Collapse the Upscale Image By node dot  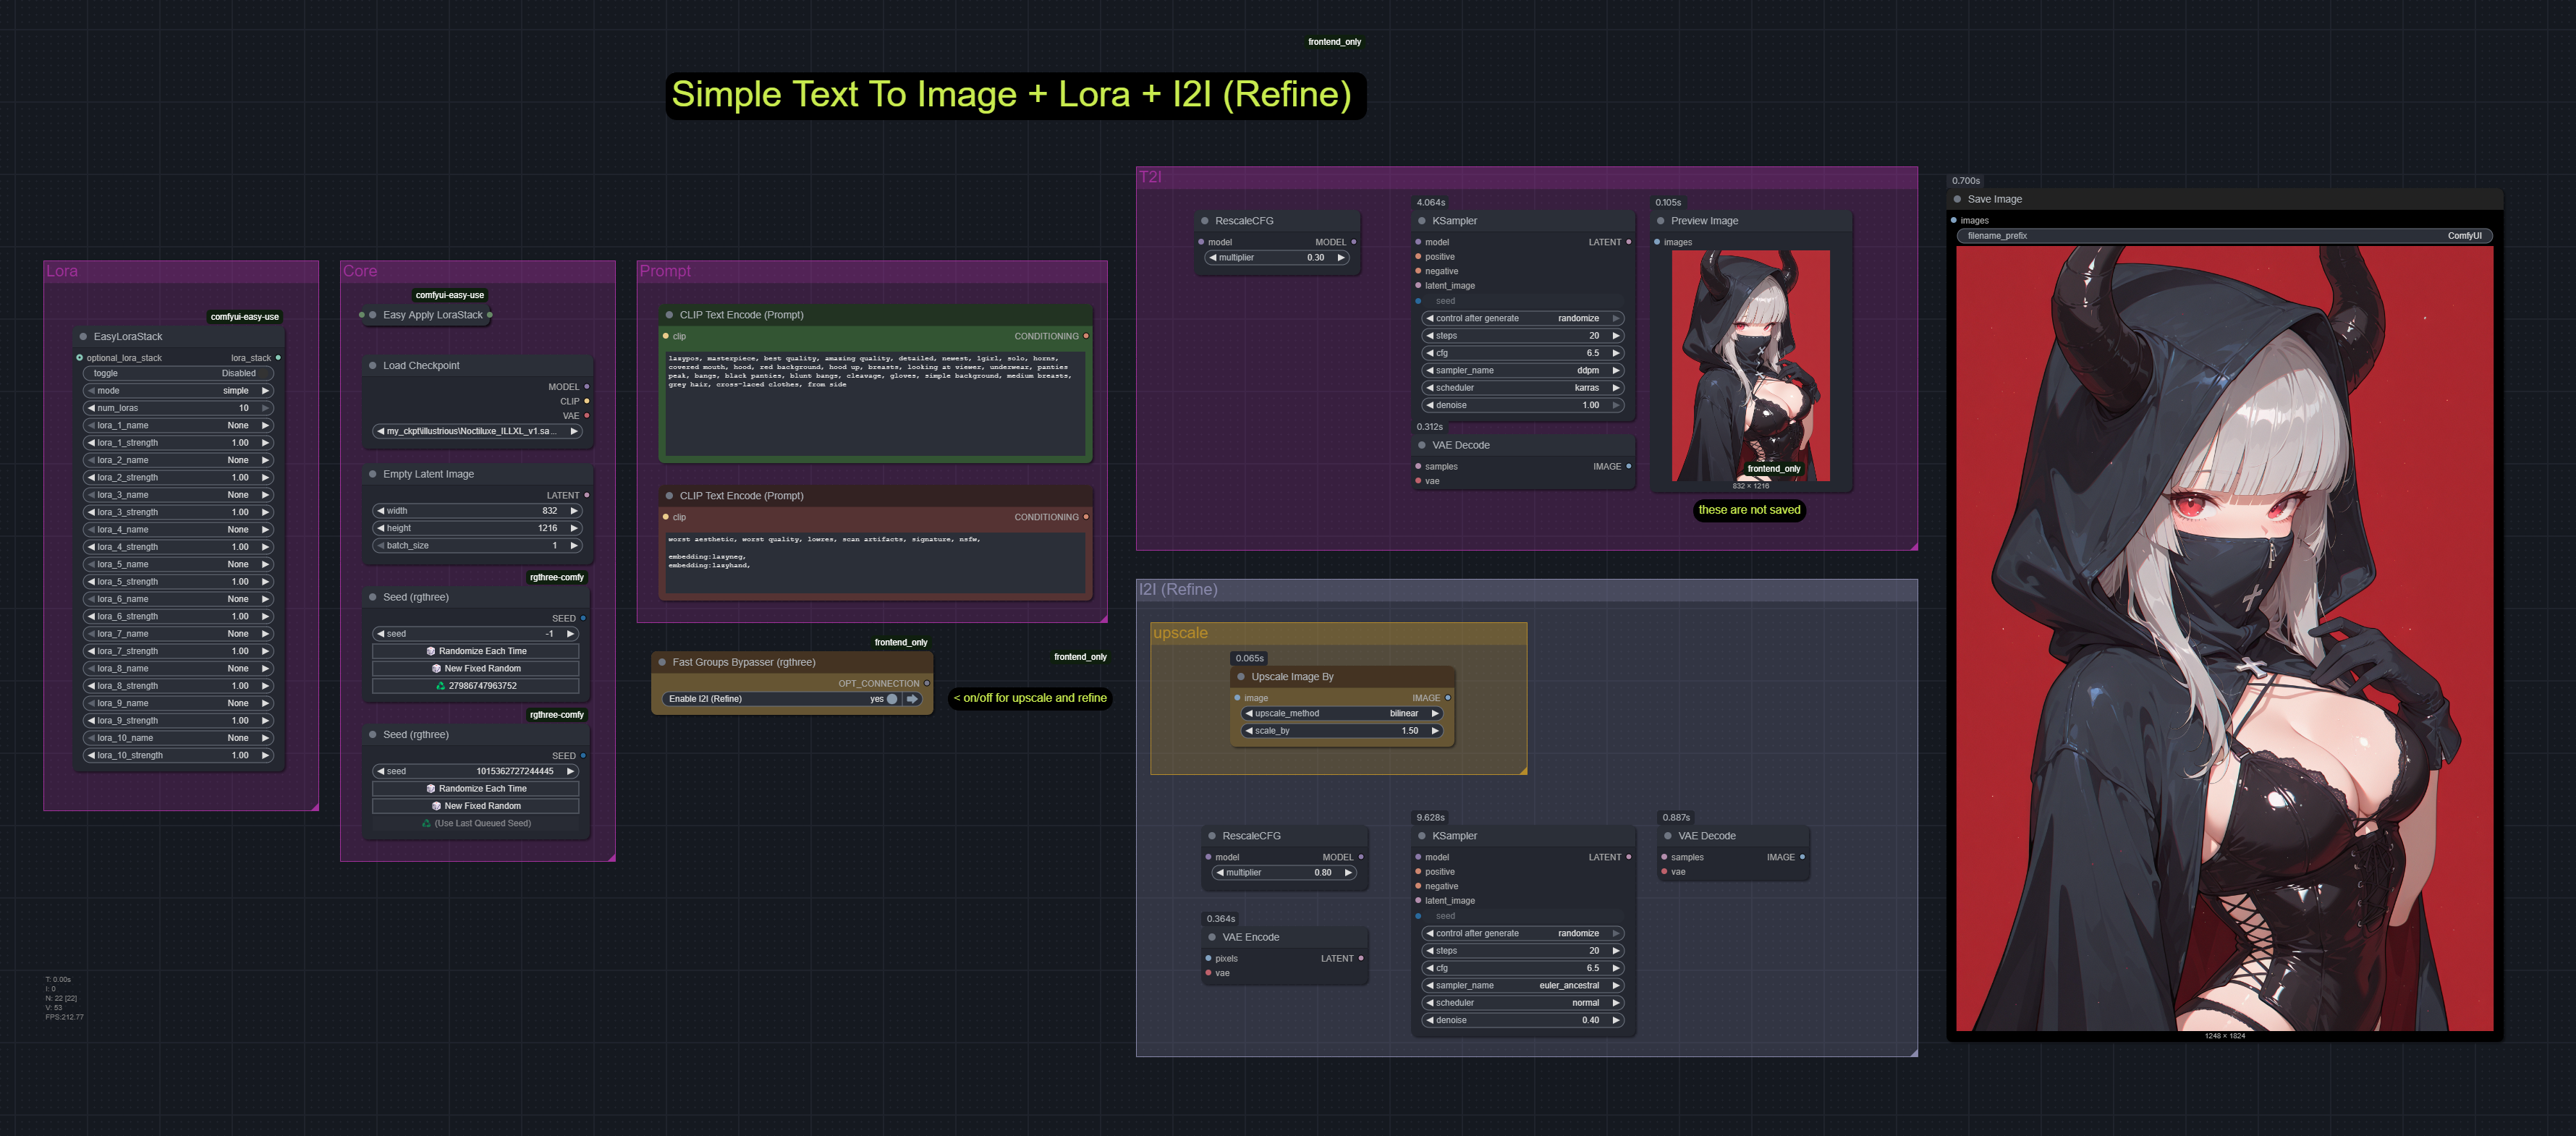coord(1241,677)
